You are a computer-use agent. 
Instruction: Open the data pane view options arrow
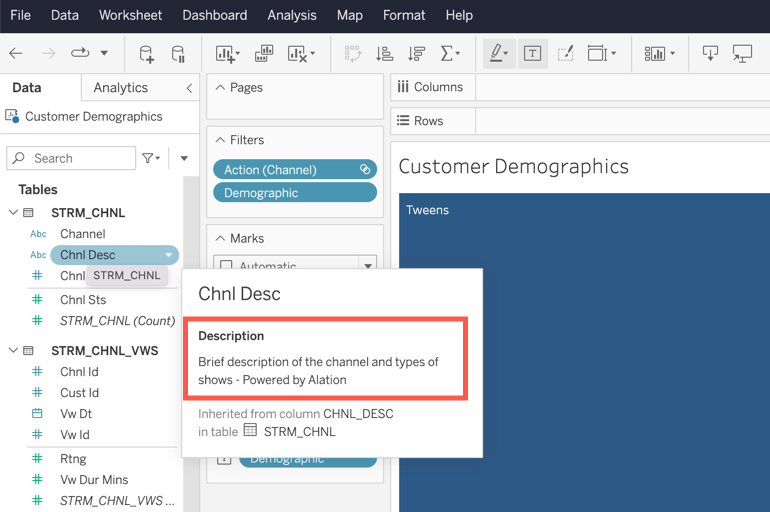click(x=184, y=158)
